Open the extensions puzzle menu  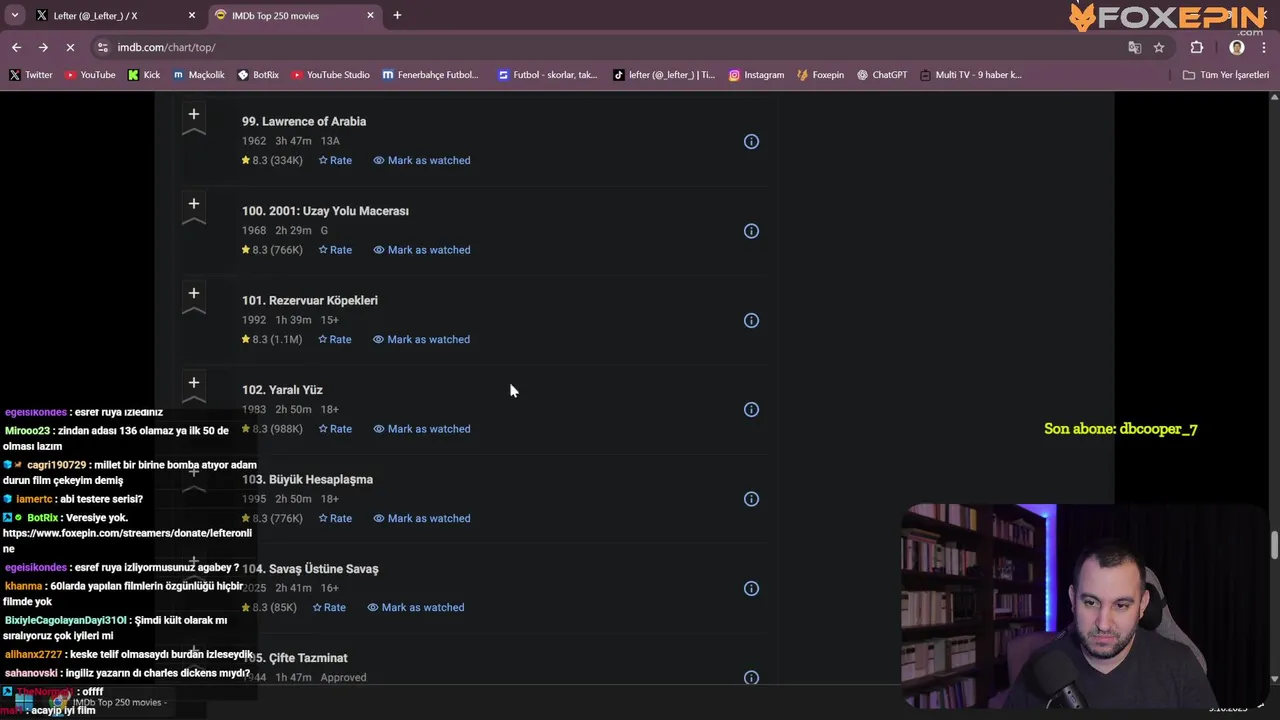coord(1197,47)
